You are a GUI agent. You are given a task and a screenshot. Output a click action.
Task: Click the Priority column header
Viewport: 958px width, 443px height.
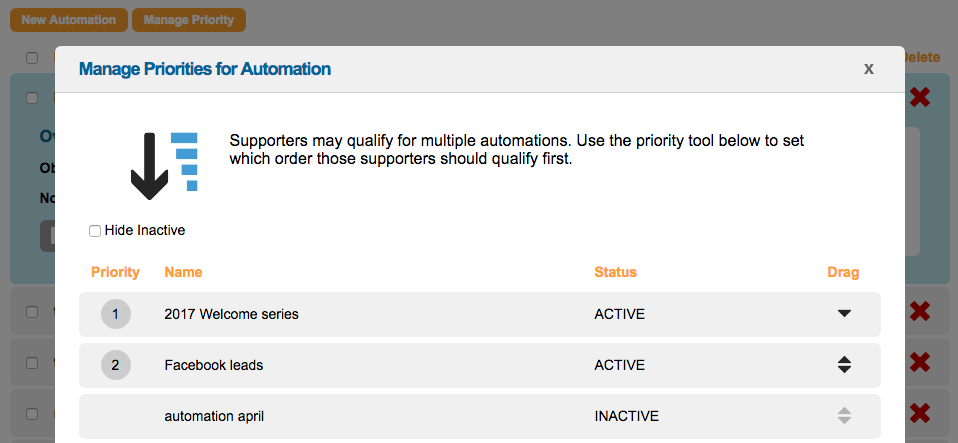(115, 272)
